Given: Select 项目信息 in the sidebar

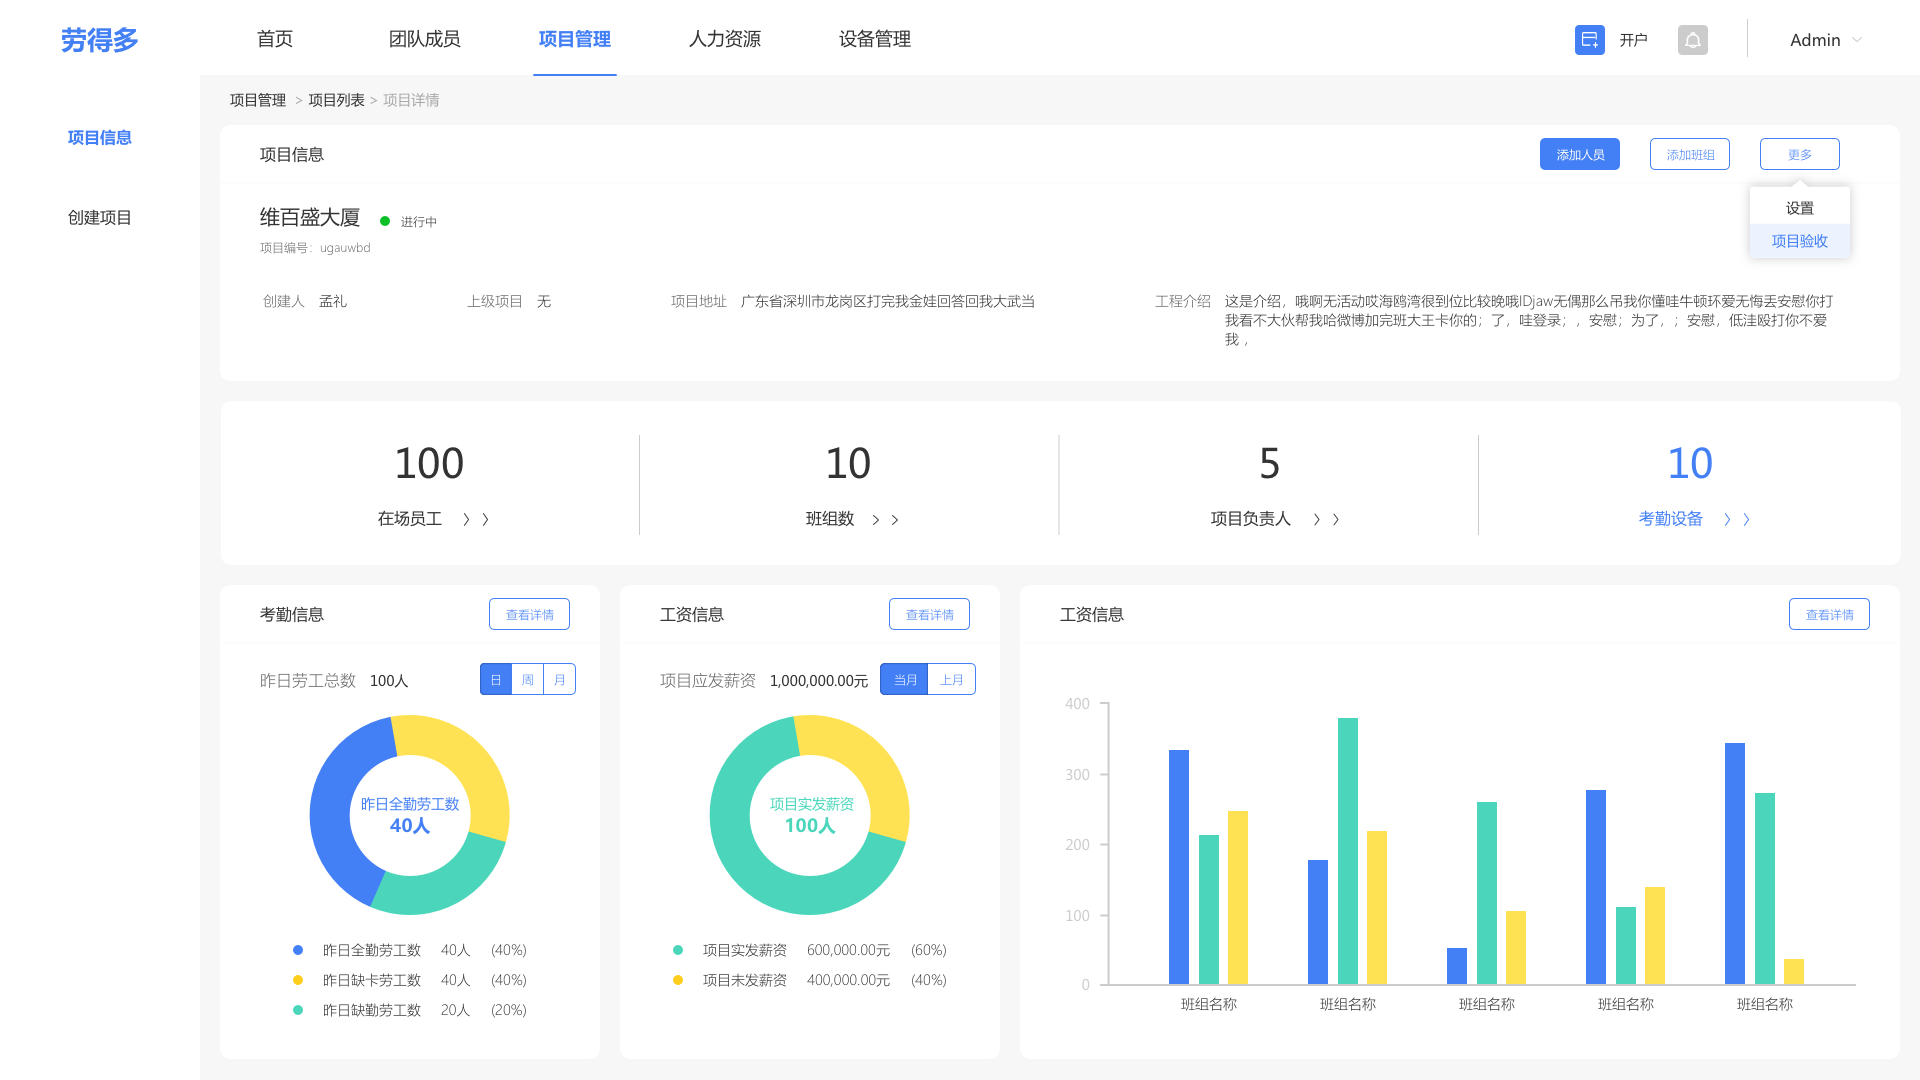Looking at the screenshot, I should tap(99, 137).
